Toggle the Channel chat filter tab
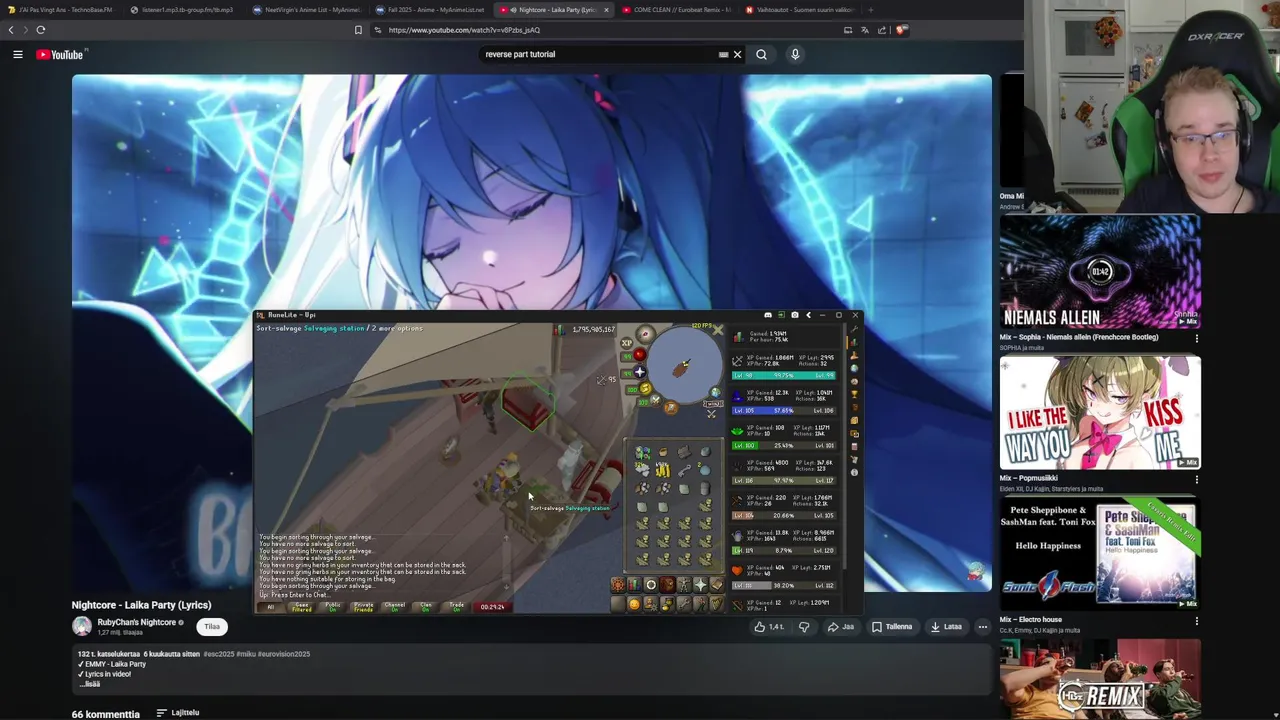 pos(394,606)
